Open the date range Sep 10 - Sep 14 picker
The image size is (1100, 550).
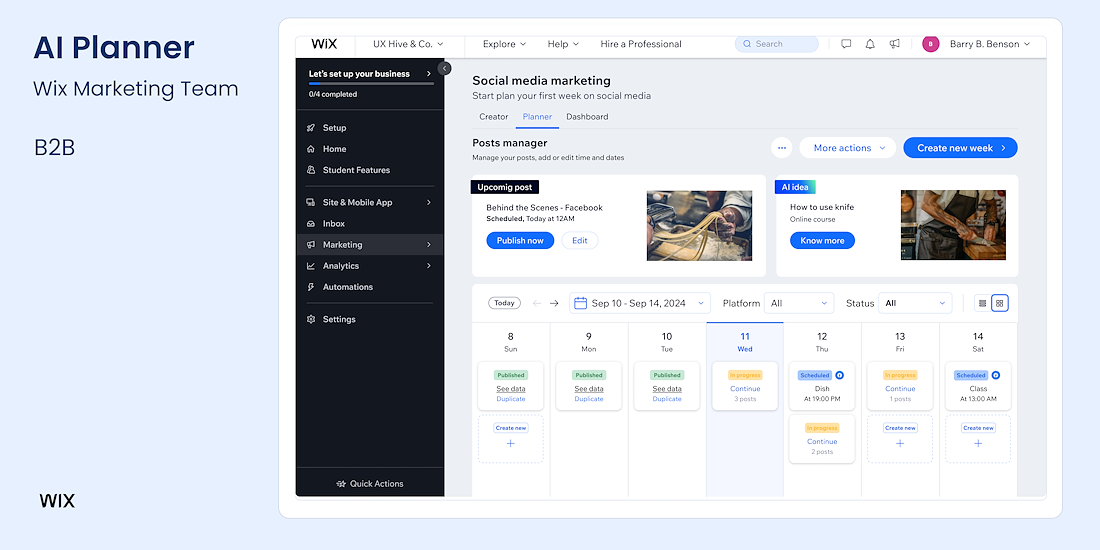640,303
